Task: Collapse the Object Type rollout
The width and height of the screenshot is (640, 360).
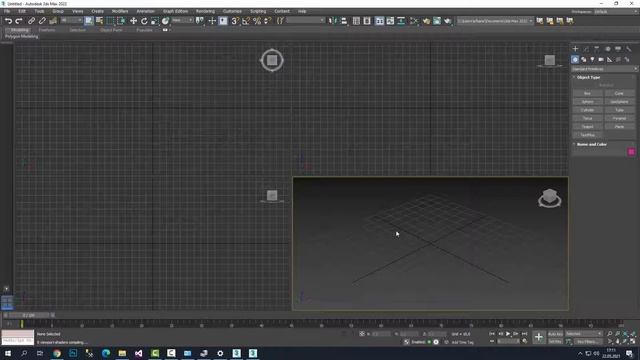Action: point(589,77)
